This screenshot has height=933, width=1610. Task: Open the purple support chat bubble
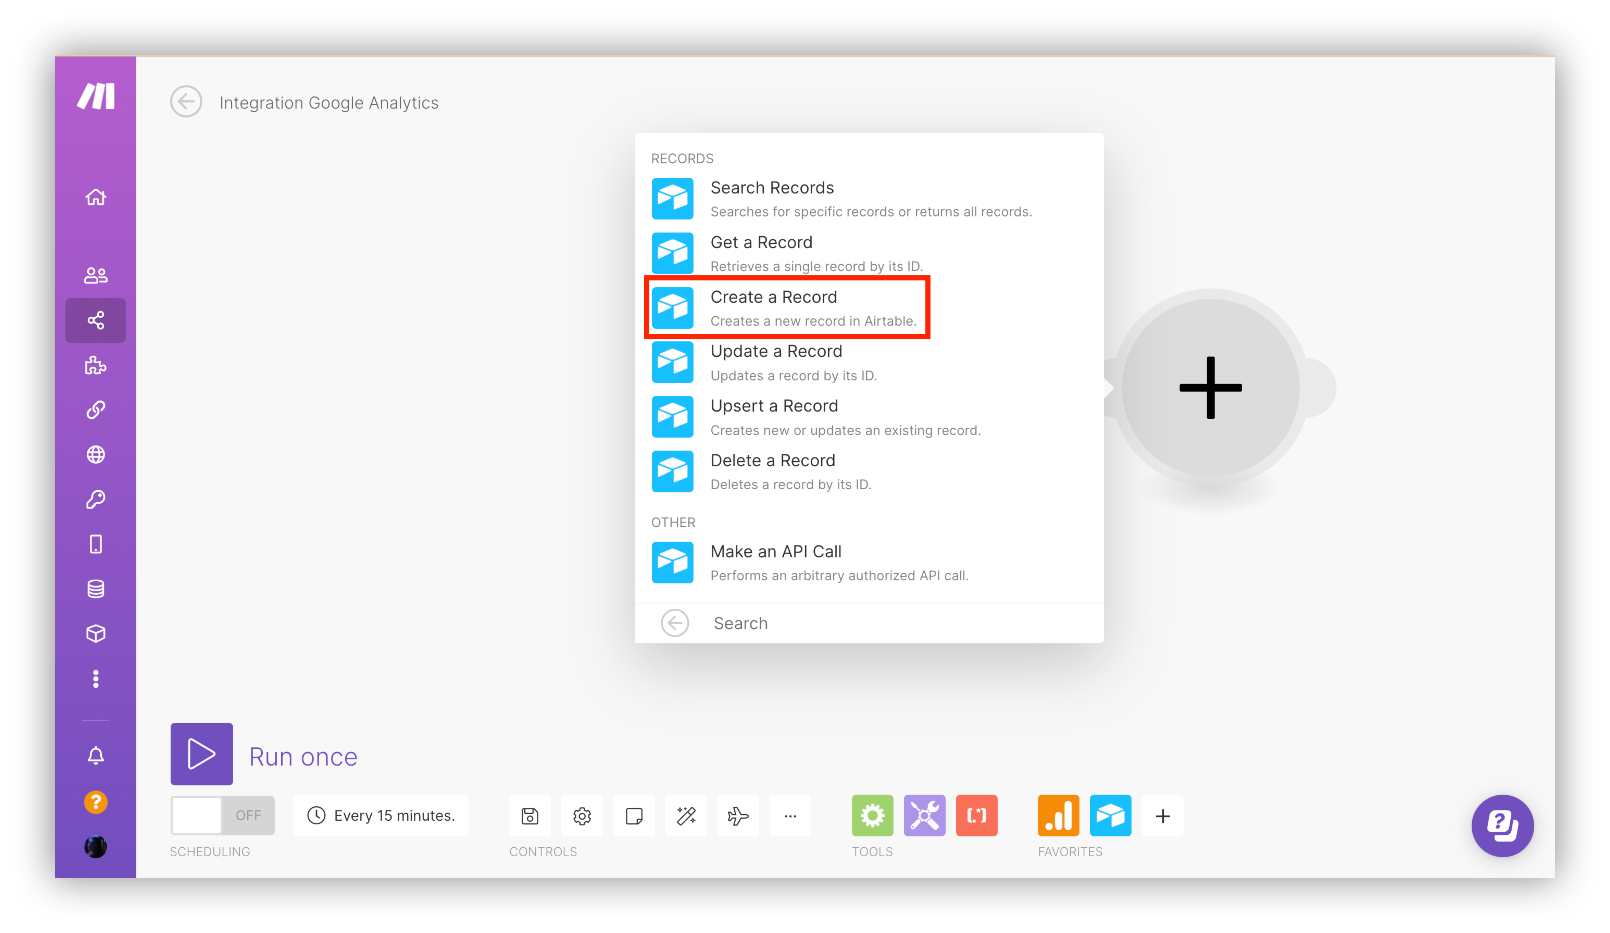(1502, 826)
